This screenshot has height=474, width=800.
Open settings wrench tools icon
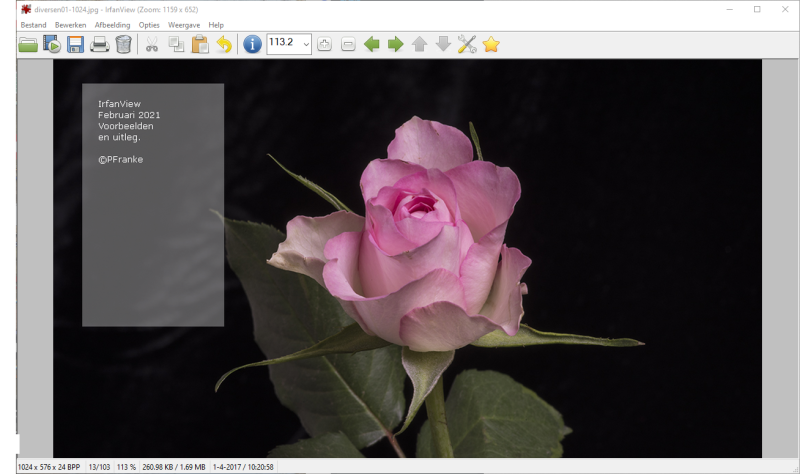(x=467, y=44)
